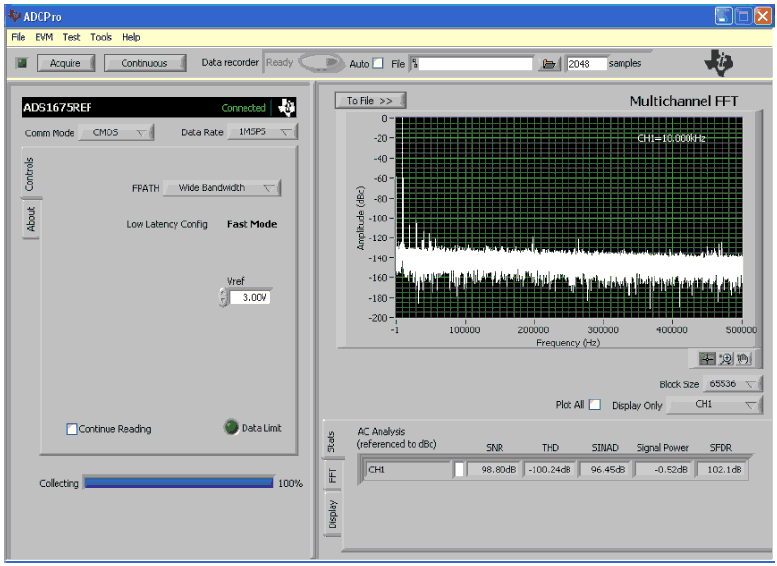777x566 pixels.
Task: Check the Continue Reading checkbox
Action: pyautogui.click(x=72, y=429)
